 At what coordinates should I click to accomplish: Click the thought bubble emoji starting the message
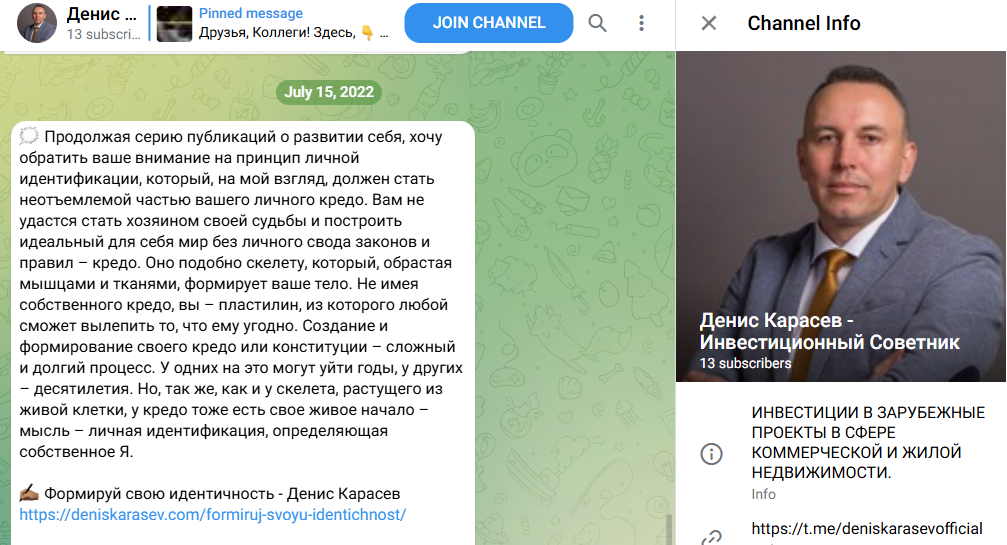pyautogui.click(x=29, y=136)
